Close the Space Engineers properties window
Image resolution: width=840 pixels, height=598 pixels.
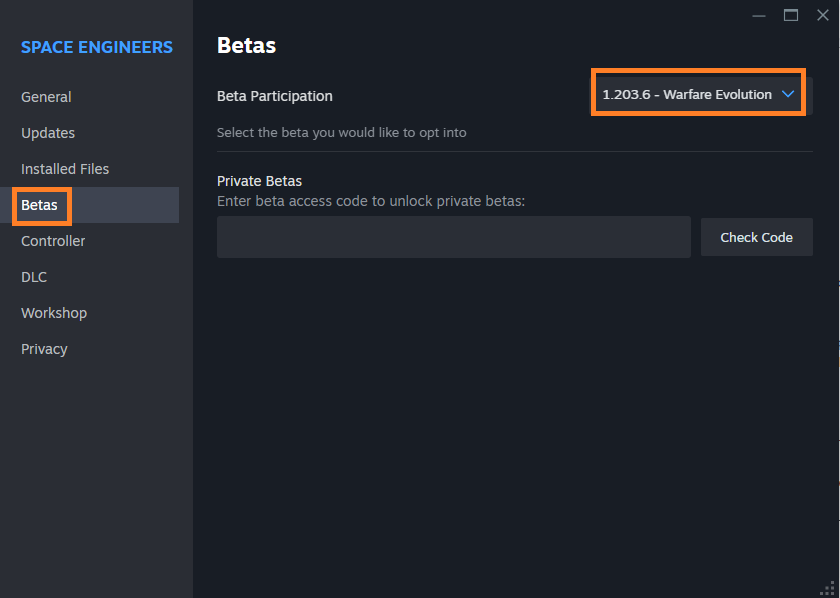pyautogui.click(x=823, y=15)
